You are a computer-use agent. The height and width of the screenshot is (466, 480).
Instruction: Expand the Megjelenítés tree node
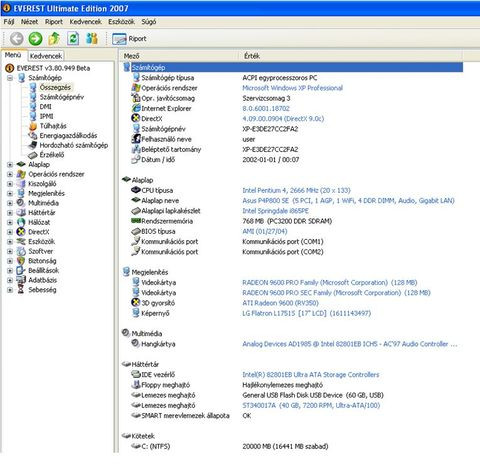point(10,194)
